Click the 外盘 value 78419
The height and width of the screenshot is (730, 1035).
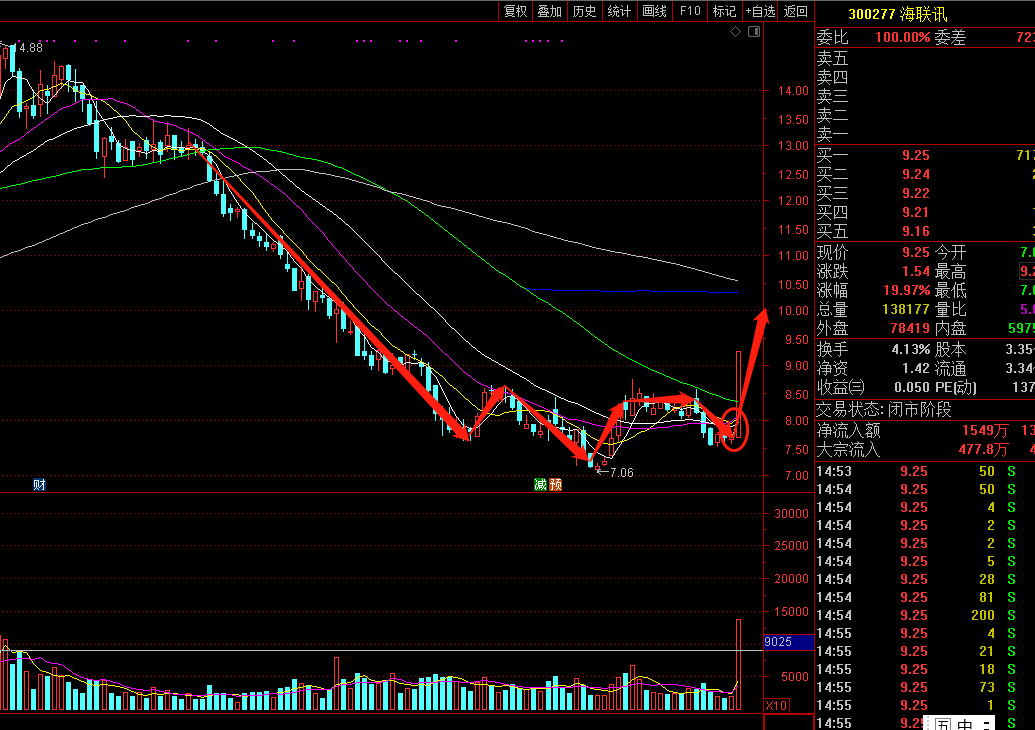point(910,329)
